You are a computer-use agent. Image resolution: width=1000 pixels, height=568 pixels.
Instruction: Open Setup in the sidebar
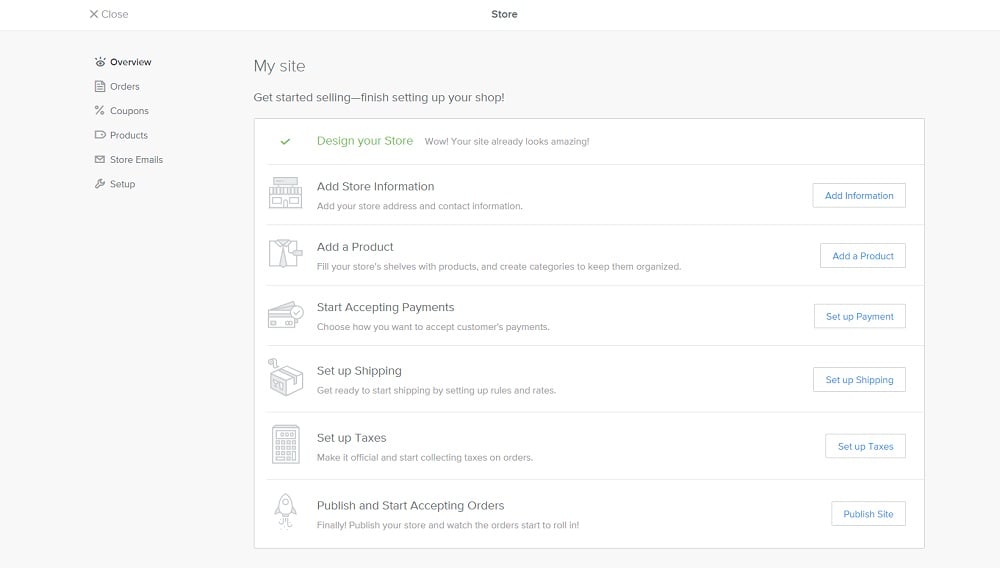122,184
